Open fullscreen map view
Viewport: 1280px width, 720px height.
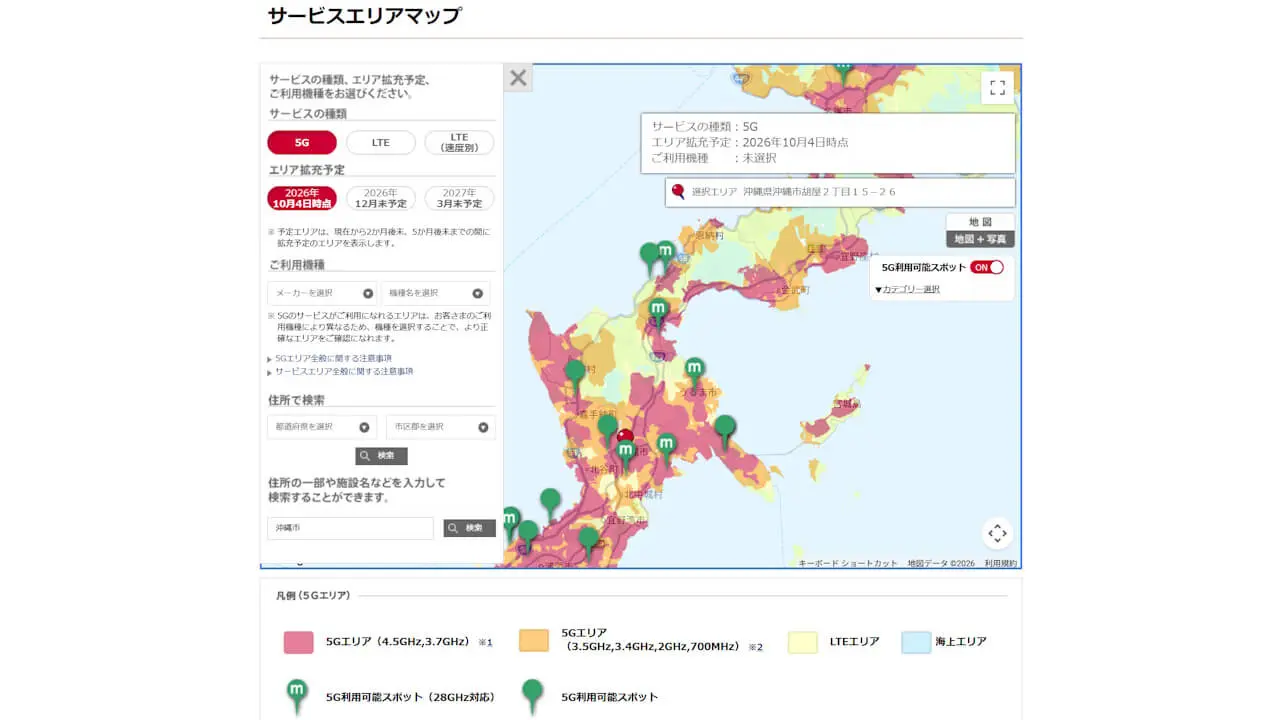pos(997,88)
